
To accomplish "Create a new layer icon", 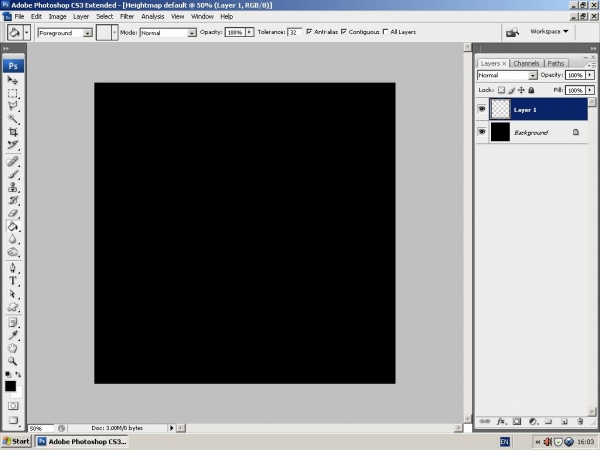I will pyautogui.click(x=564, y=421).
